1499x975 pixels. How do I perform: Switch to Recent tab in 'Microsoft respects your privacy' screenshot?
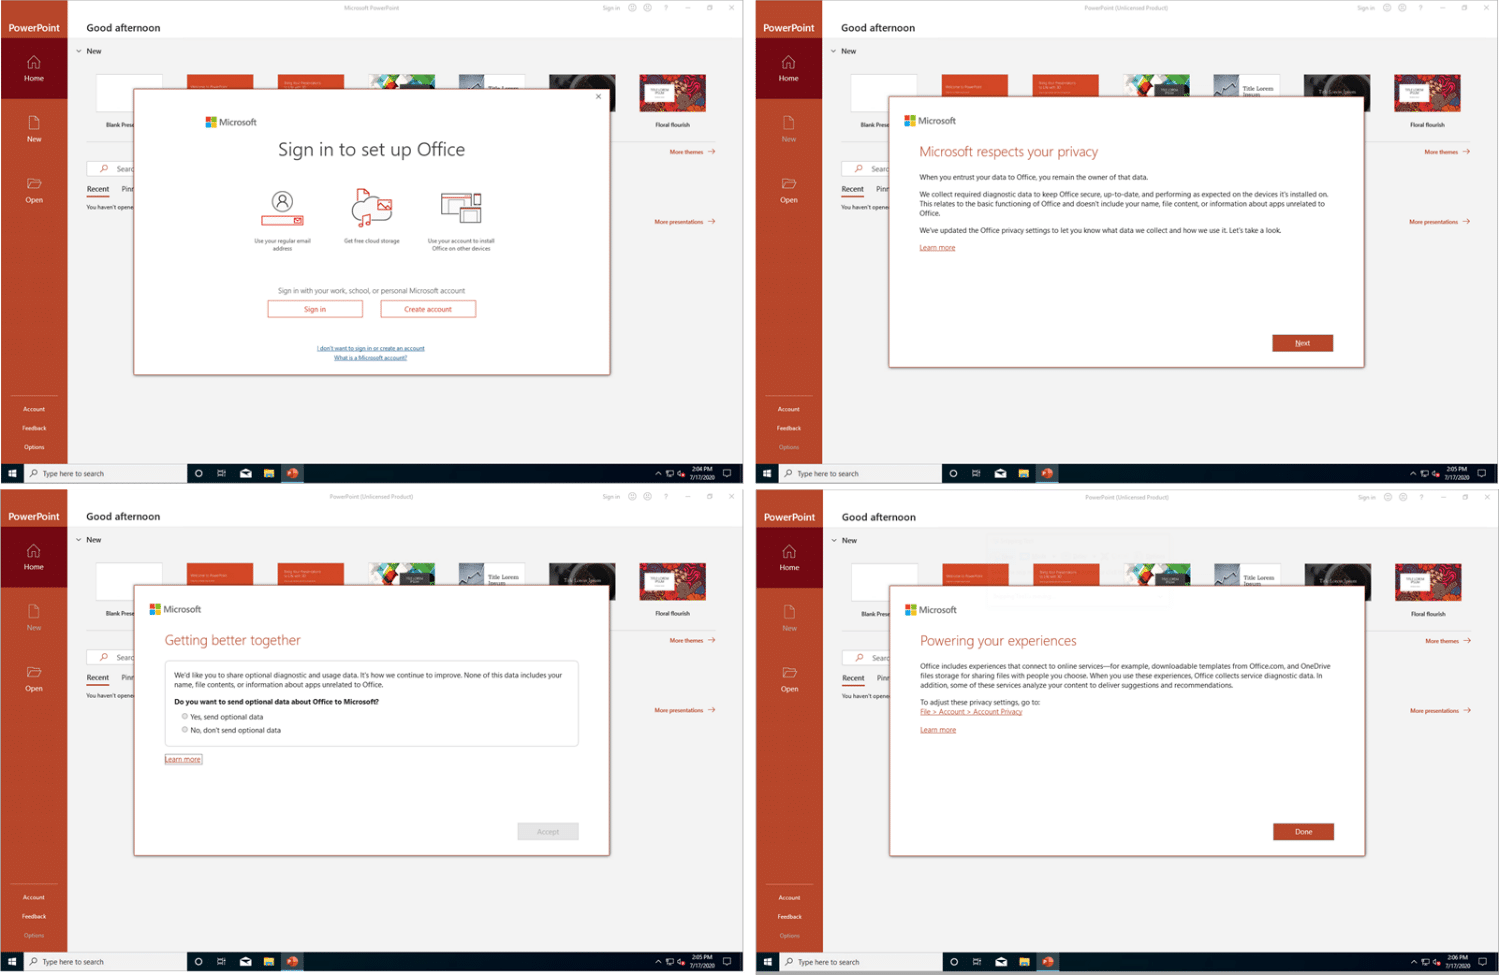(x=853, y=189)
